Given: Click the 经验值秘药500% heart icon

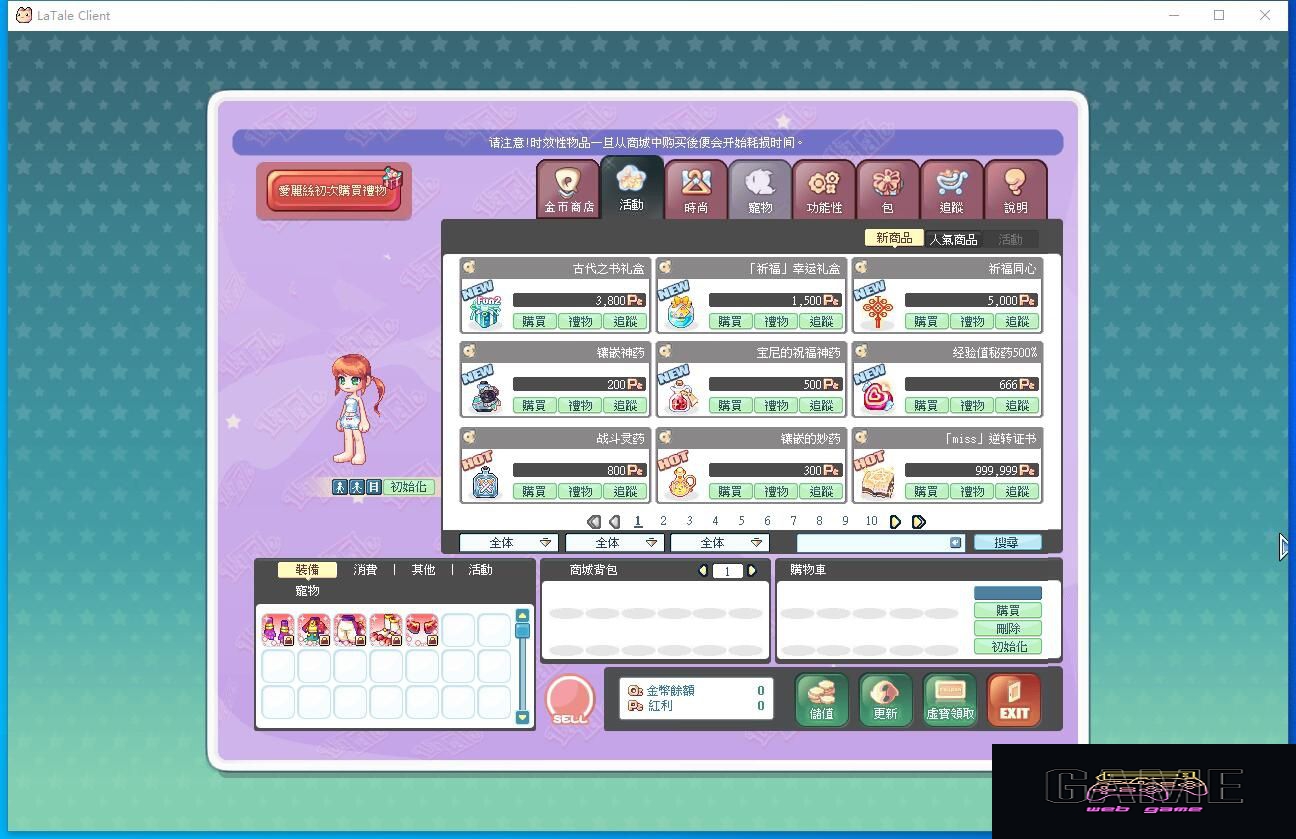Looking at the screenshot, I should 877,395.
